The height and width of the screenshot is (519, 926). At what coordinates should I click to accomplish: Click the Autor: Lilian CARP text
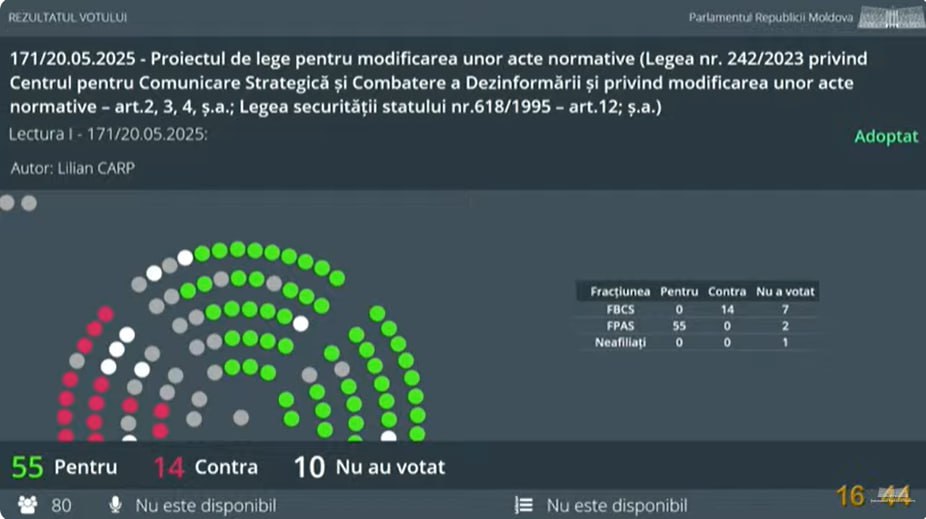tap(73, 168)
